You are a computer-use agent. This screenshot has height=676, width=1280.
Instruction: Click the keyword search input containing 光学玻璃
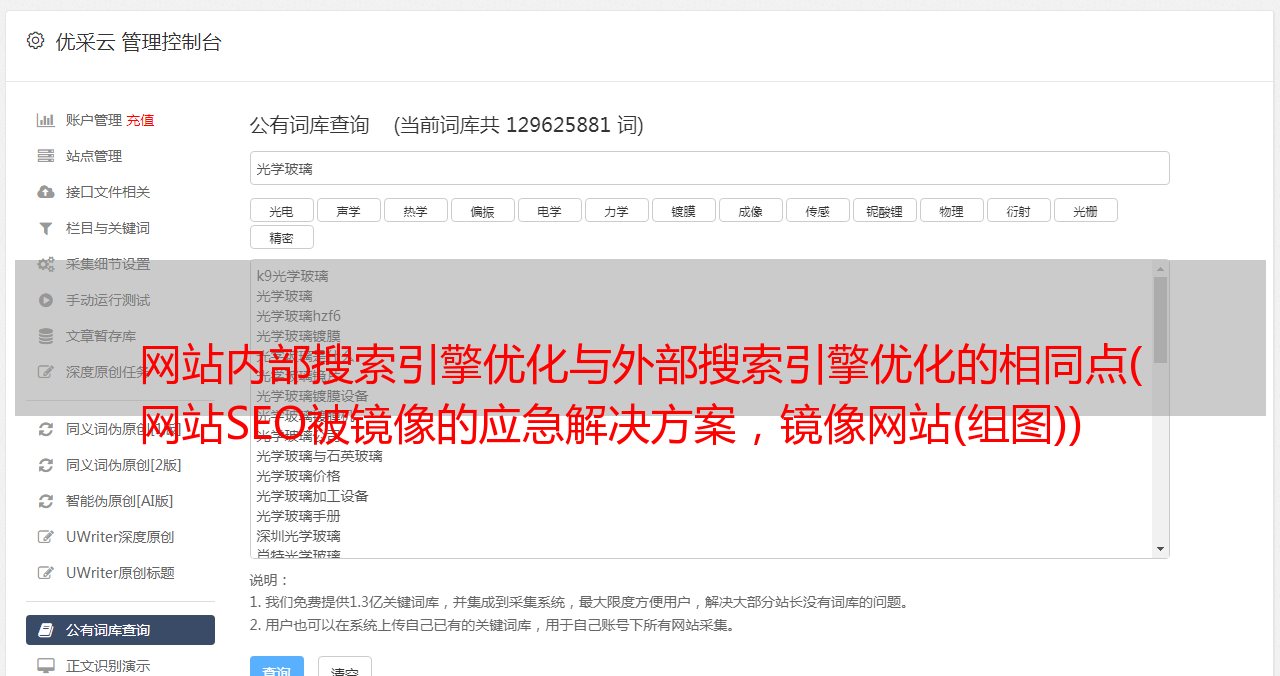pos(709,168)
